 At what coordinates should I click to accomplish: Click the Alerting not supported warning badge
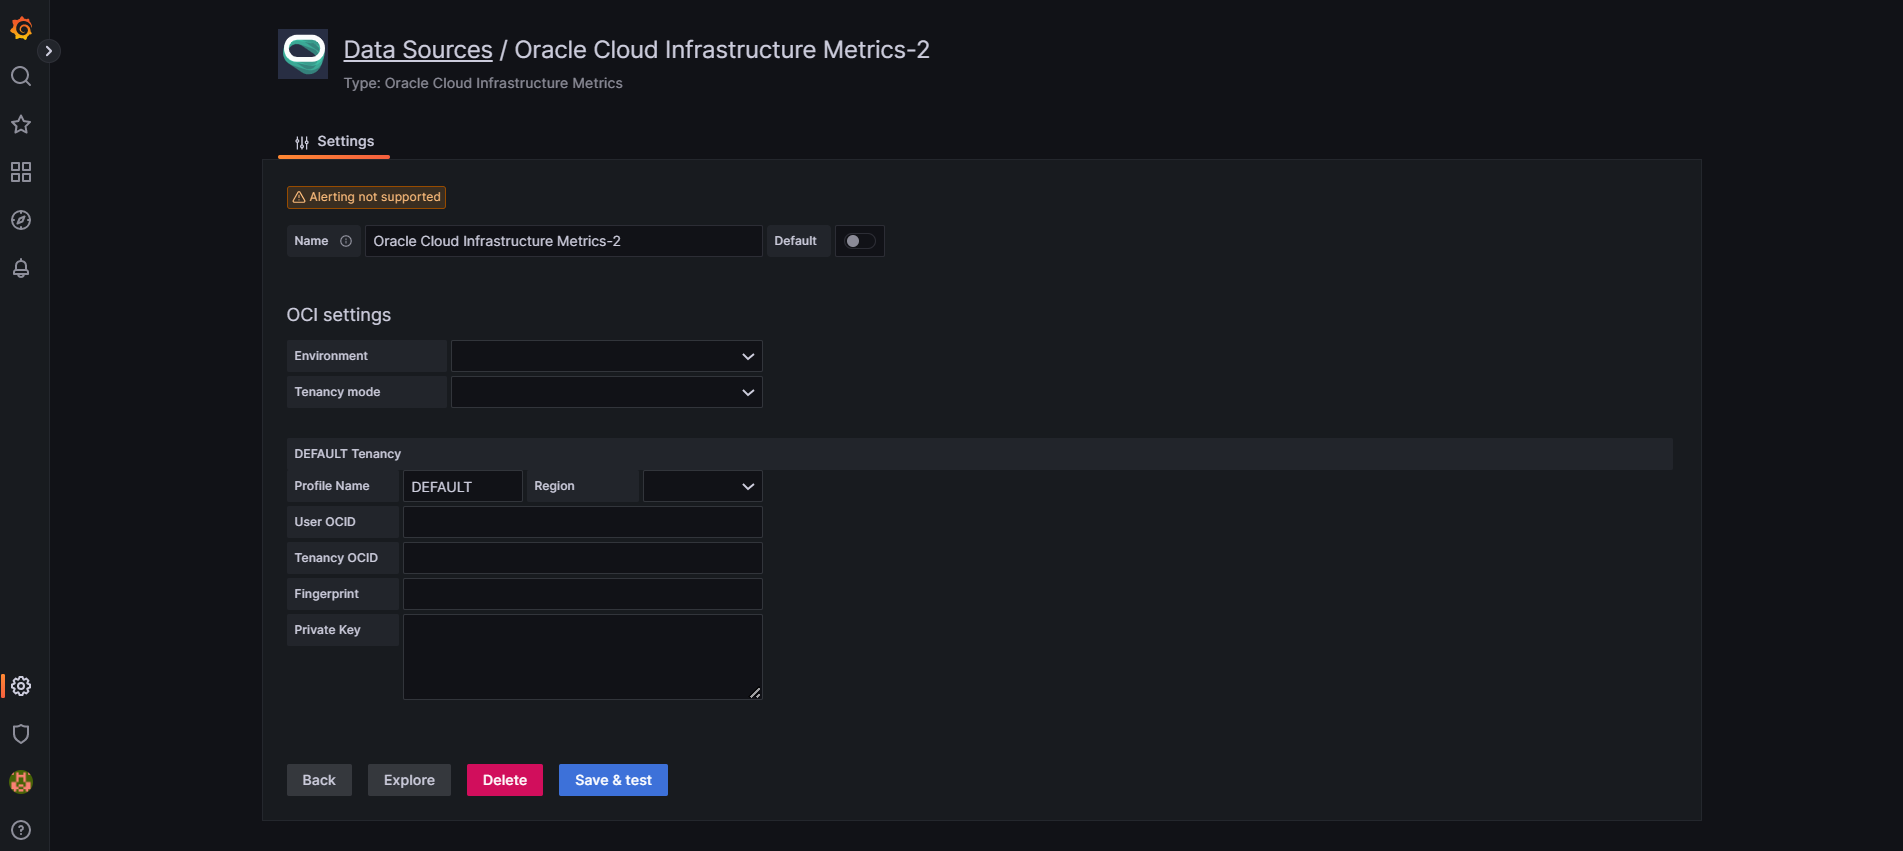tap(366, 197)
